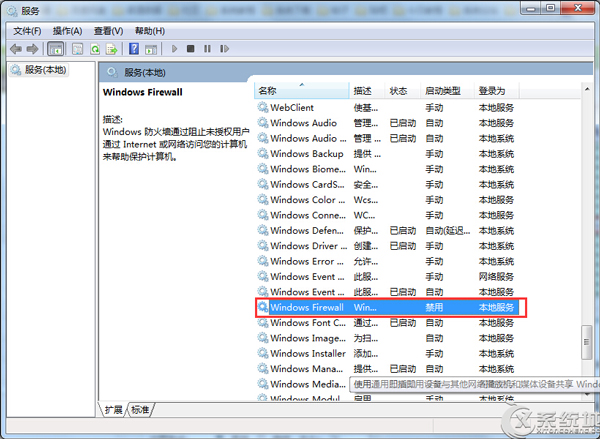
Task: Sort by the 名称 column header
Action: 301,91
